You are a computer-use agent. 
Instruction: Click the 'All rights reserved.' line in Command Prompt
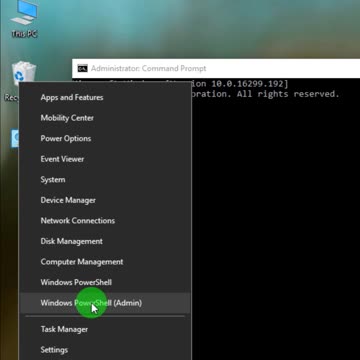[265, 94]
